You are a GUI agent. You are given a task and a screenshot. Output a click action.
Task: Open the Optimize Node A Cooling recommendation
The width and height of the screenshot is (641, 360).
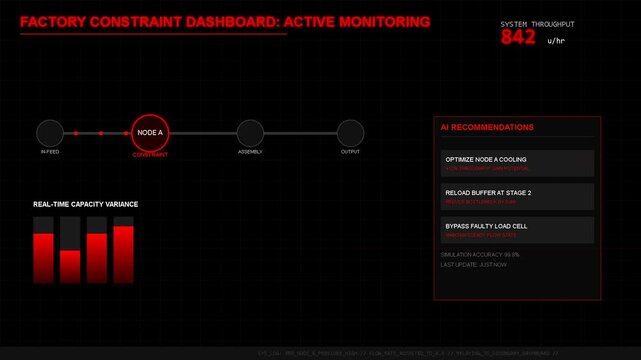point(517,163)
